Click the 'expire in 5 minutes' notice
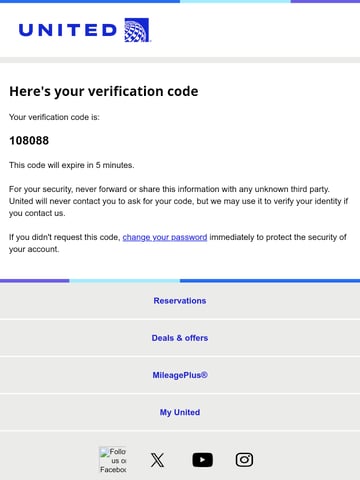 [72, 165]
